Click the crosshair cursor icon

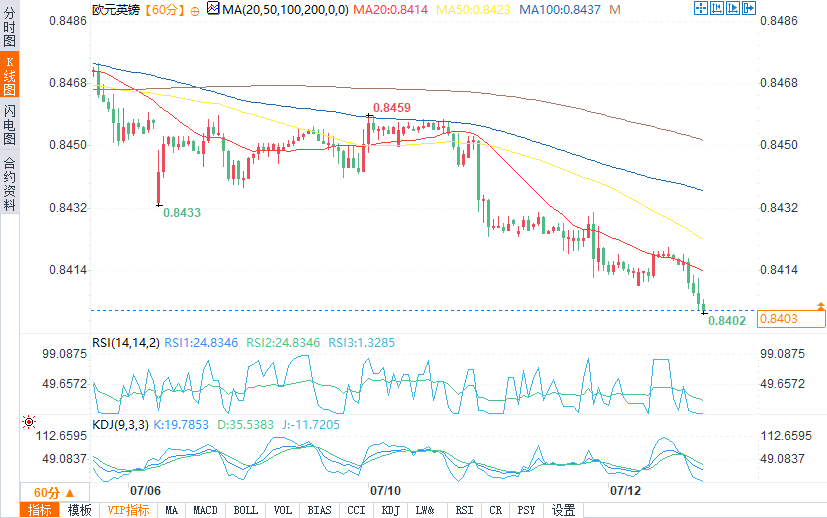coord(700,8)
